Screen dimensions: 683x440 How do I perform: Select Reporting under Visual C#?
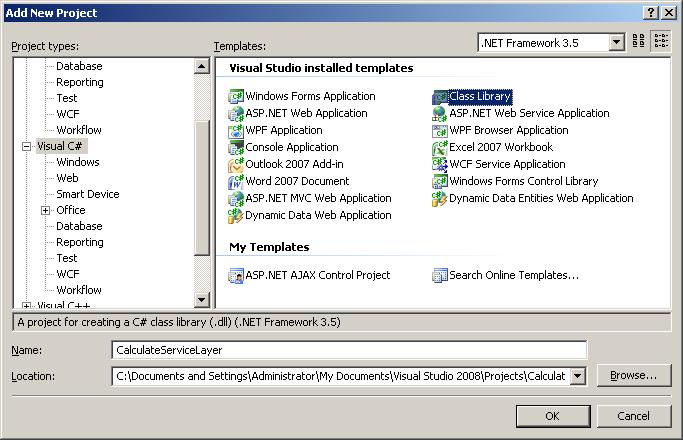coord(80,242)
